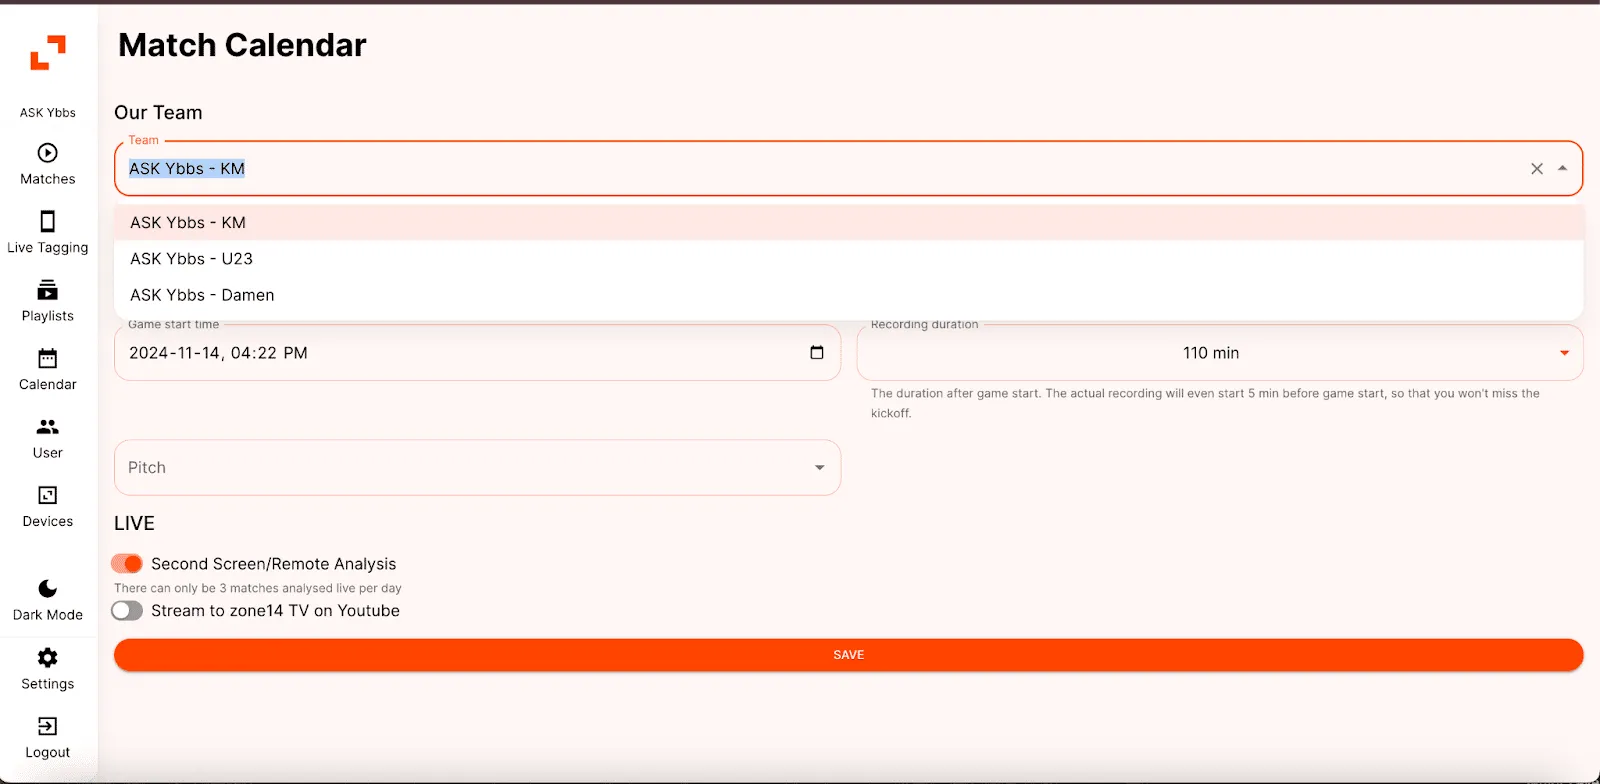The image size is (1600, 784).
Task: Click the Game start time field
Action: (477, 353)
